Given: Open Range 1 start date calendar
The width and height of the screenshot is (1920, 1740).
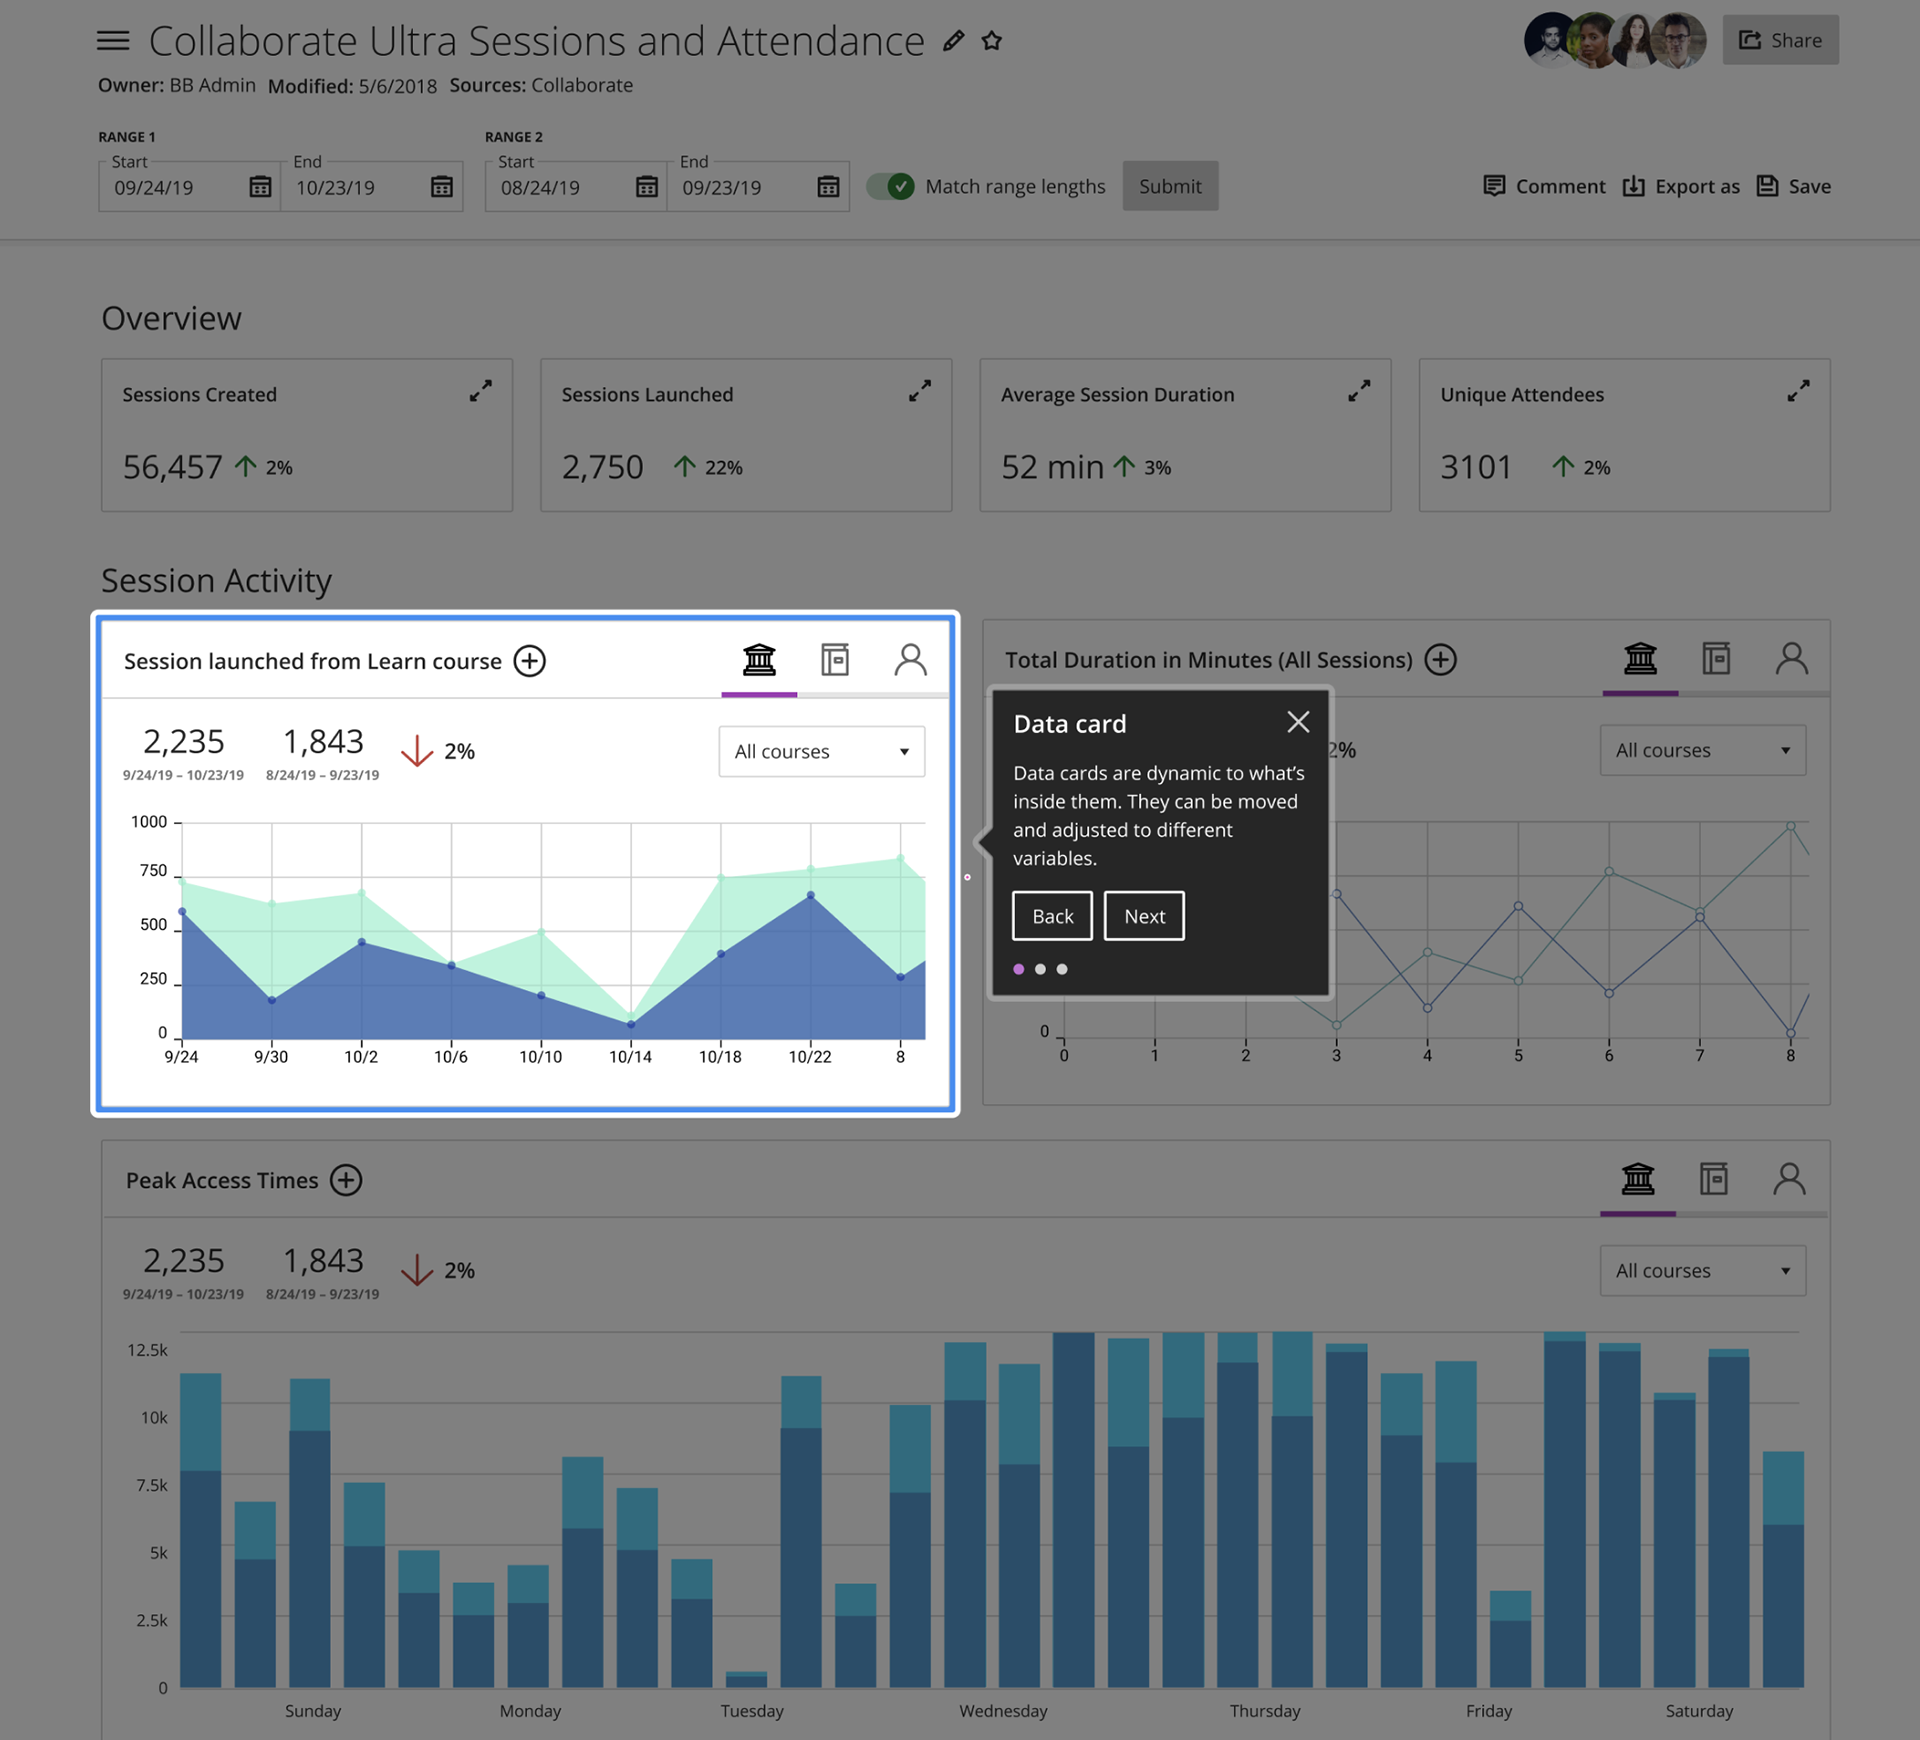Looking at the screenshot, I should click(260, 187).
